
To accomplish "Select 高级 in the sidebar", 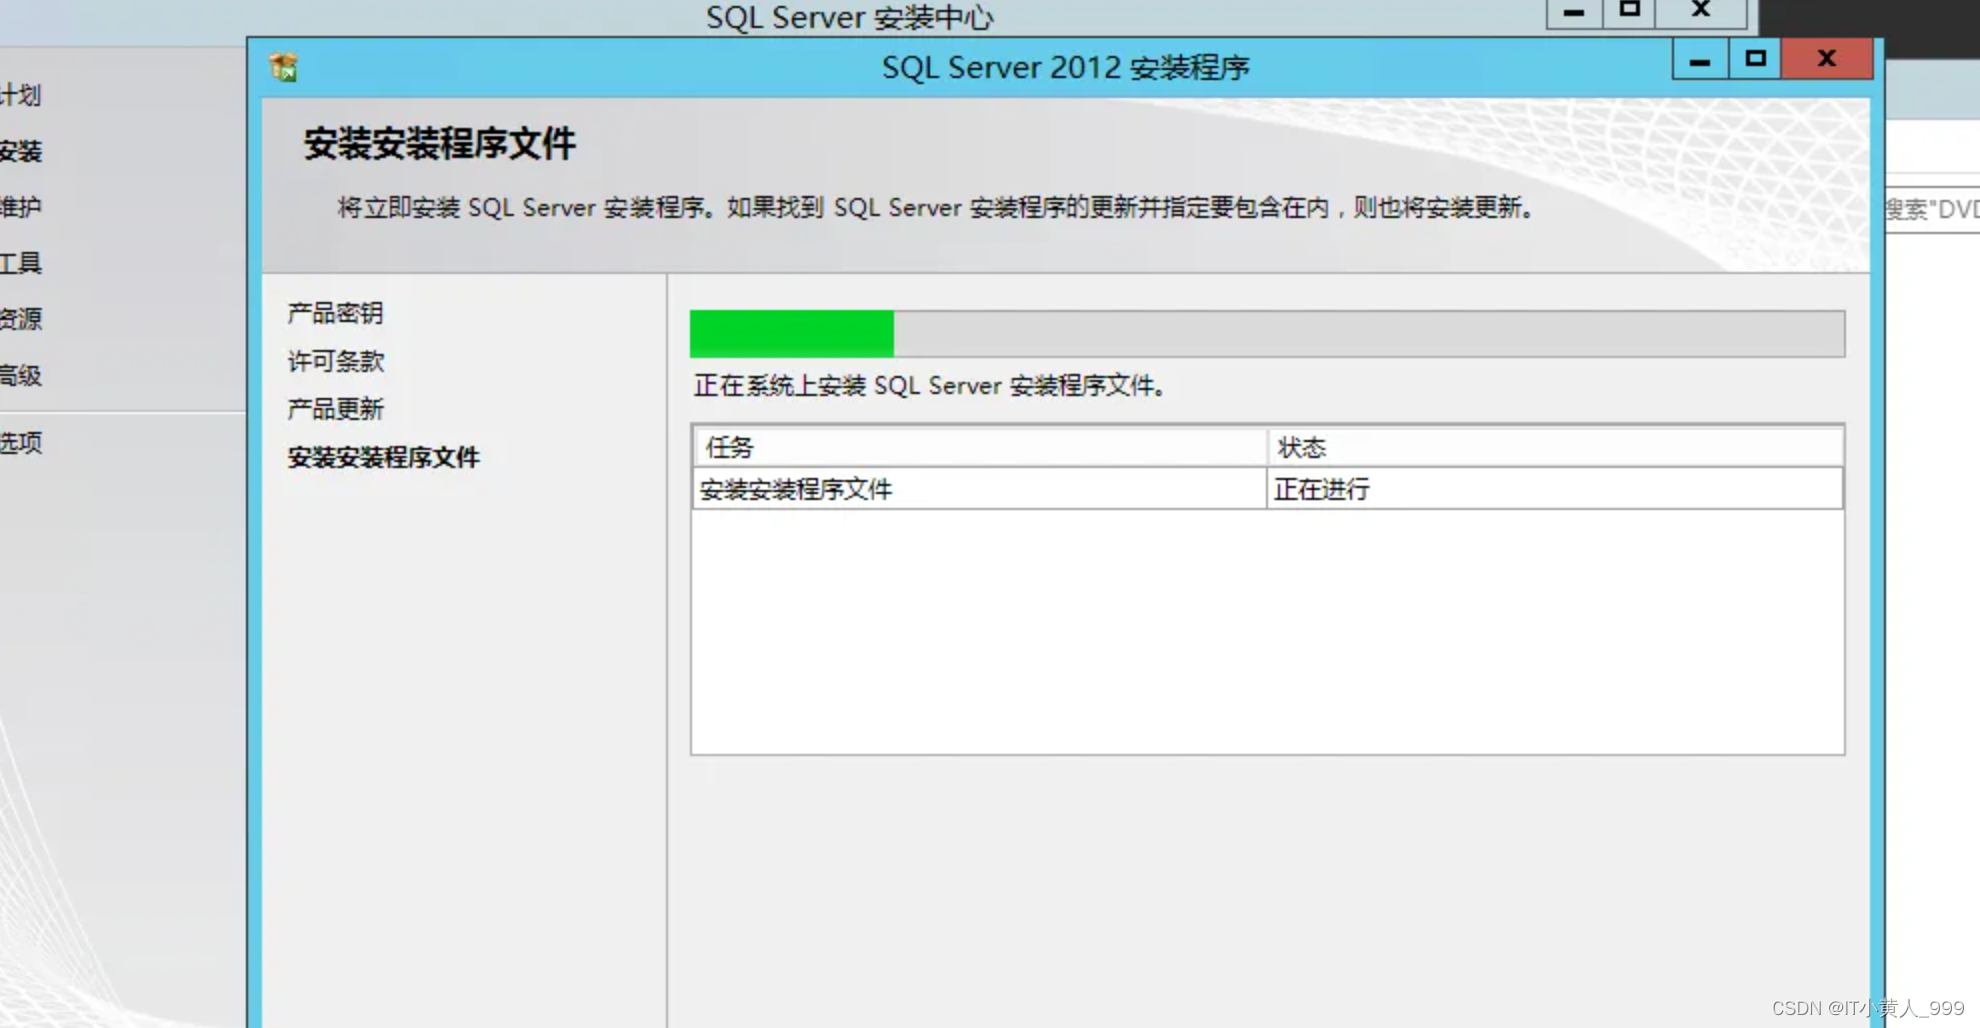I will [x=18, y=374].
